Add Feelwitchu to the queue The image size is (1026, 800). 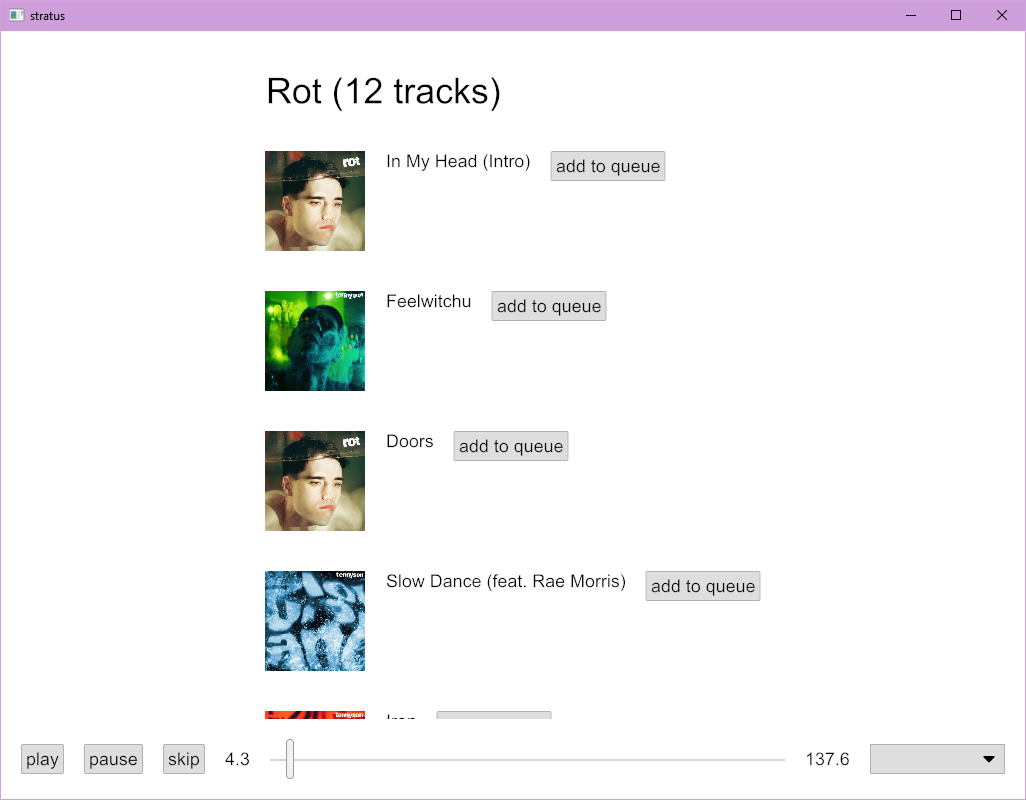click(x=549, y=306)
